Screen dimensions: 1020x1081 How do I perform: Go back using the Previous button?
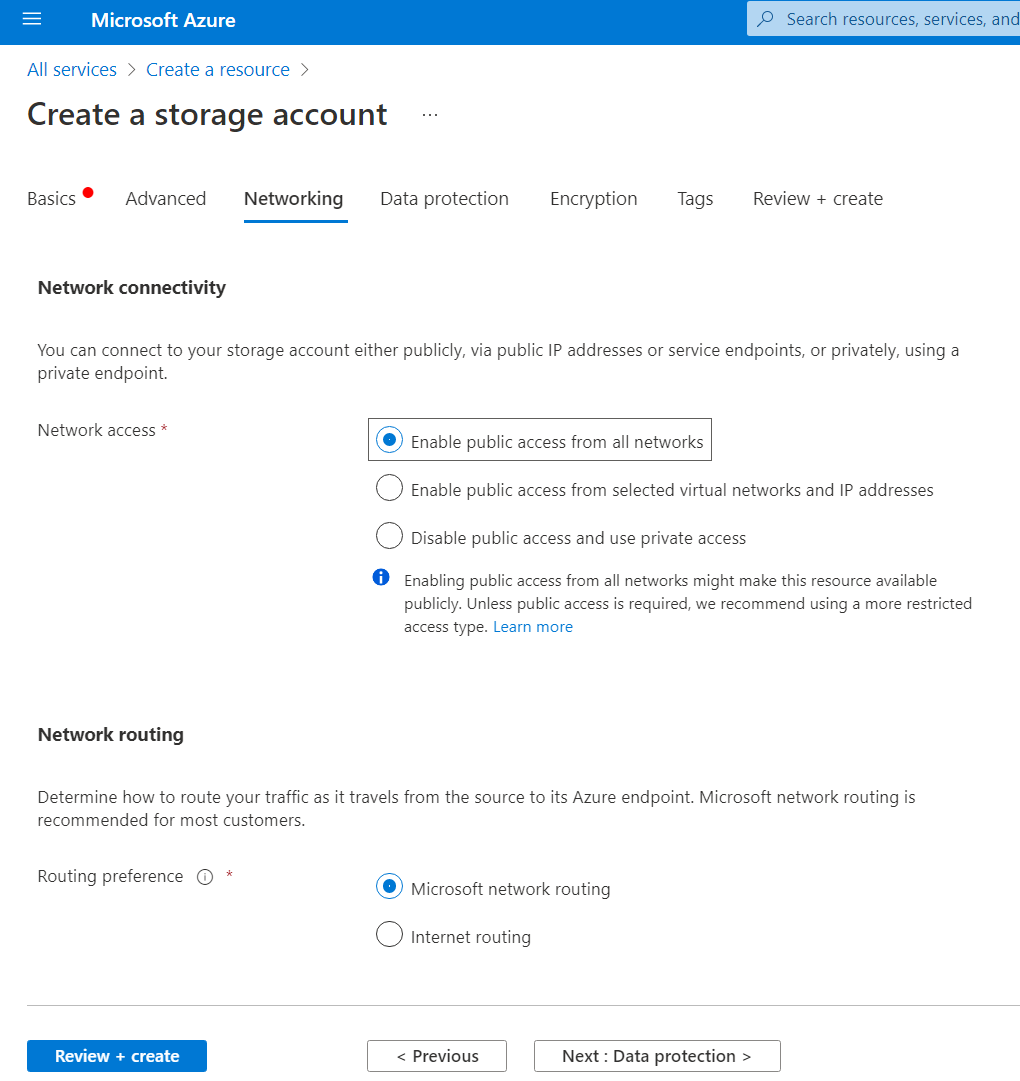[436, 1055]
